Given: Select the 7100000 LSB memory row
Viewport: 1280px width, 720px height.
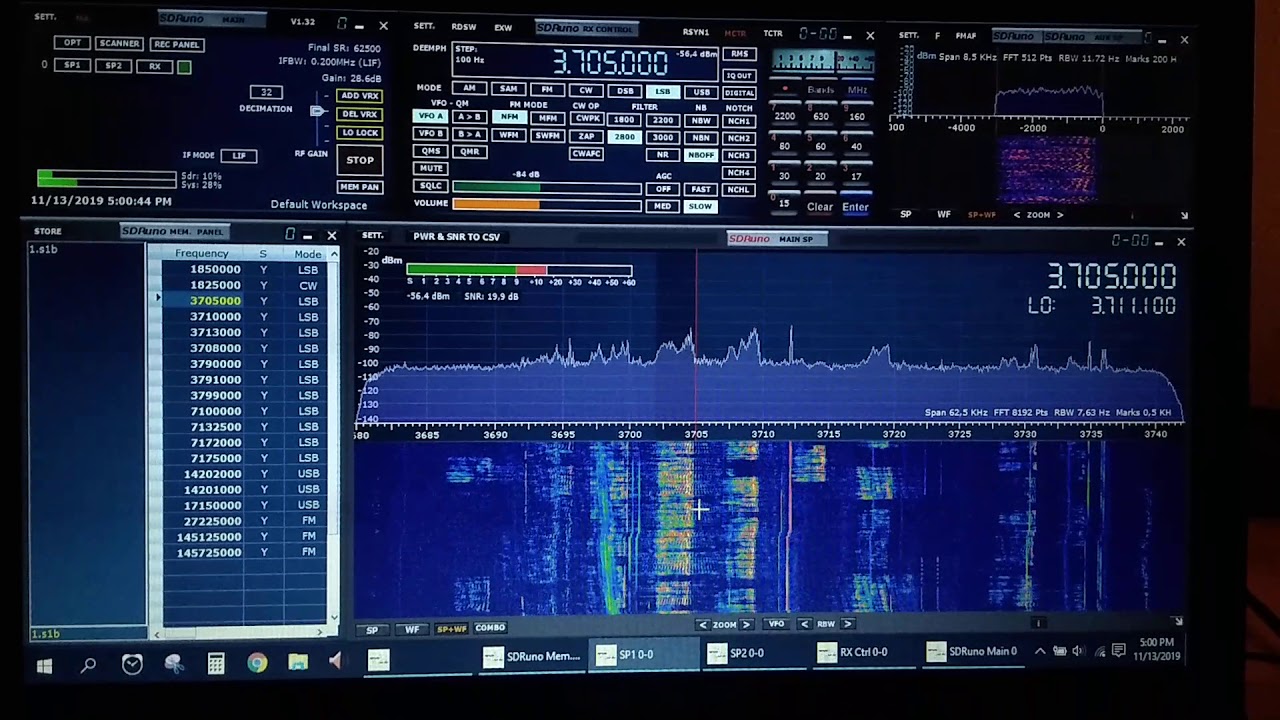Looking at the screenshot, I should [244, 411].
